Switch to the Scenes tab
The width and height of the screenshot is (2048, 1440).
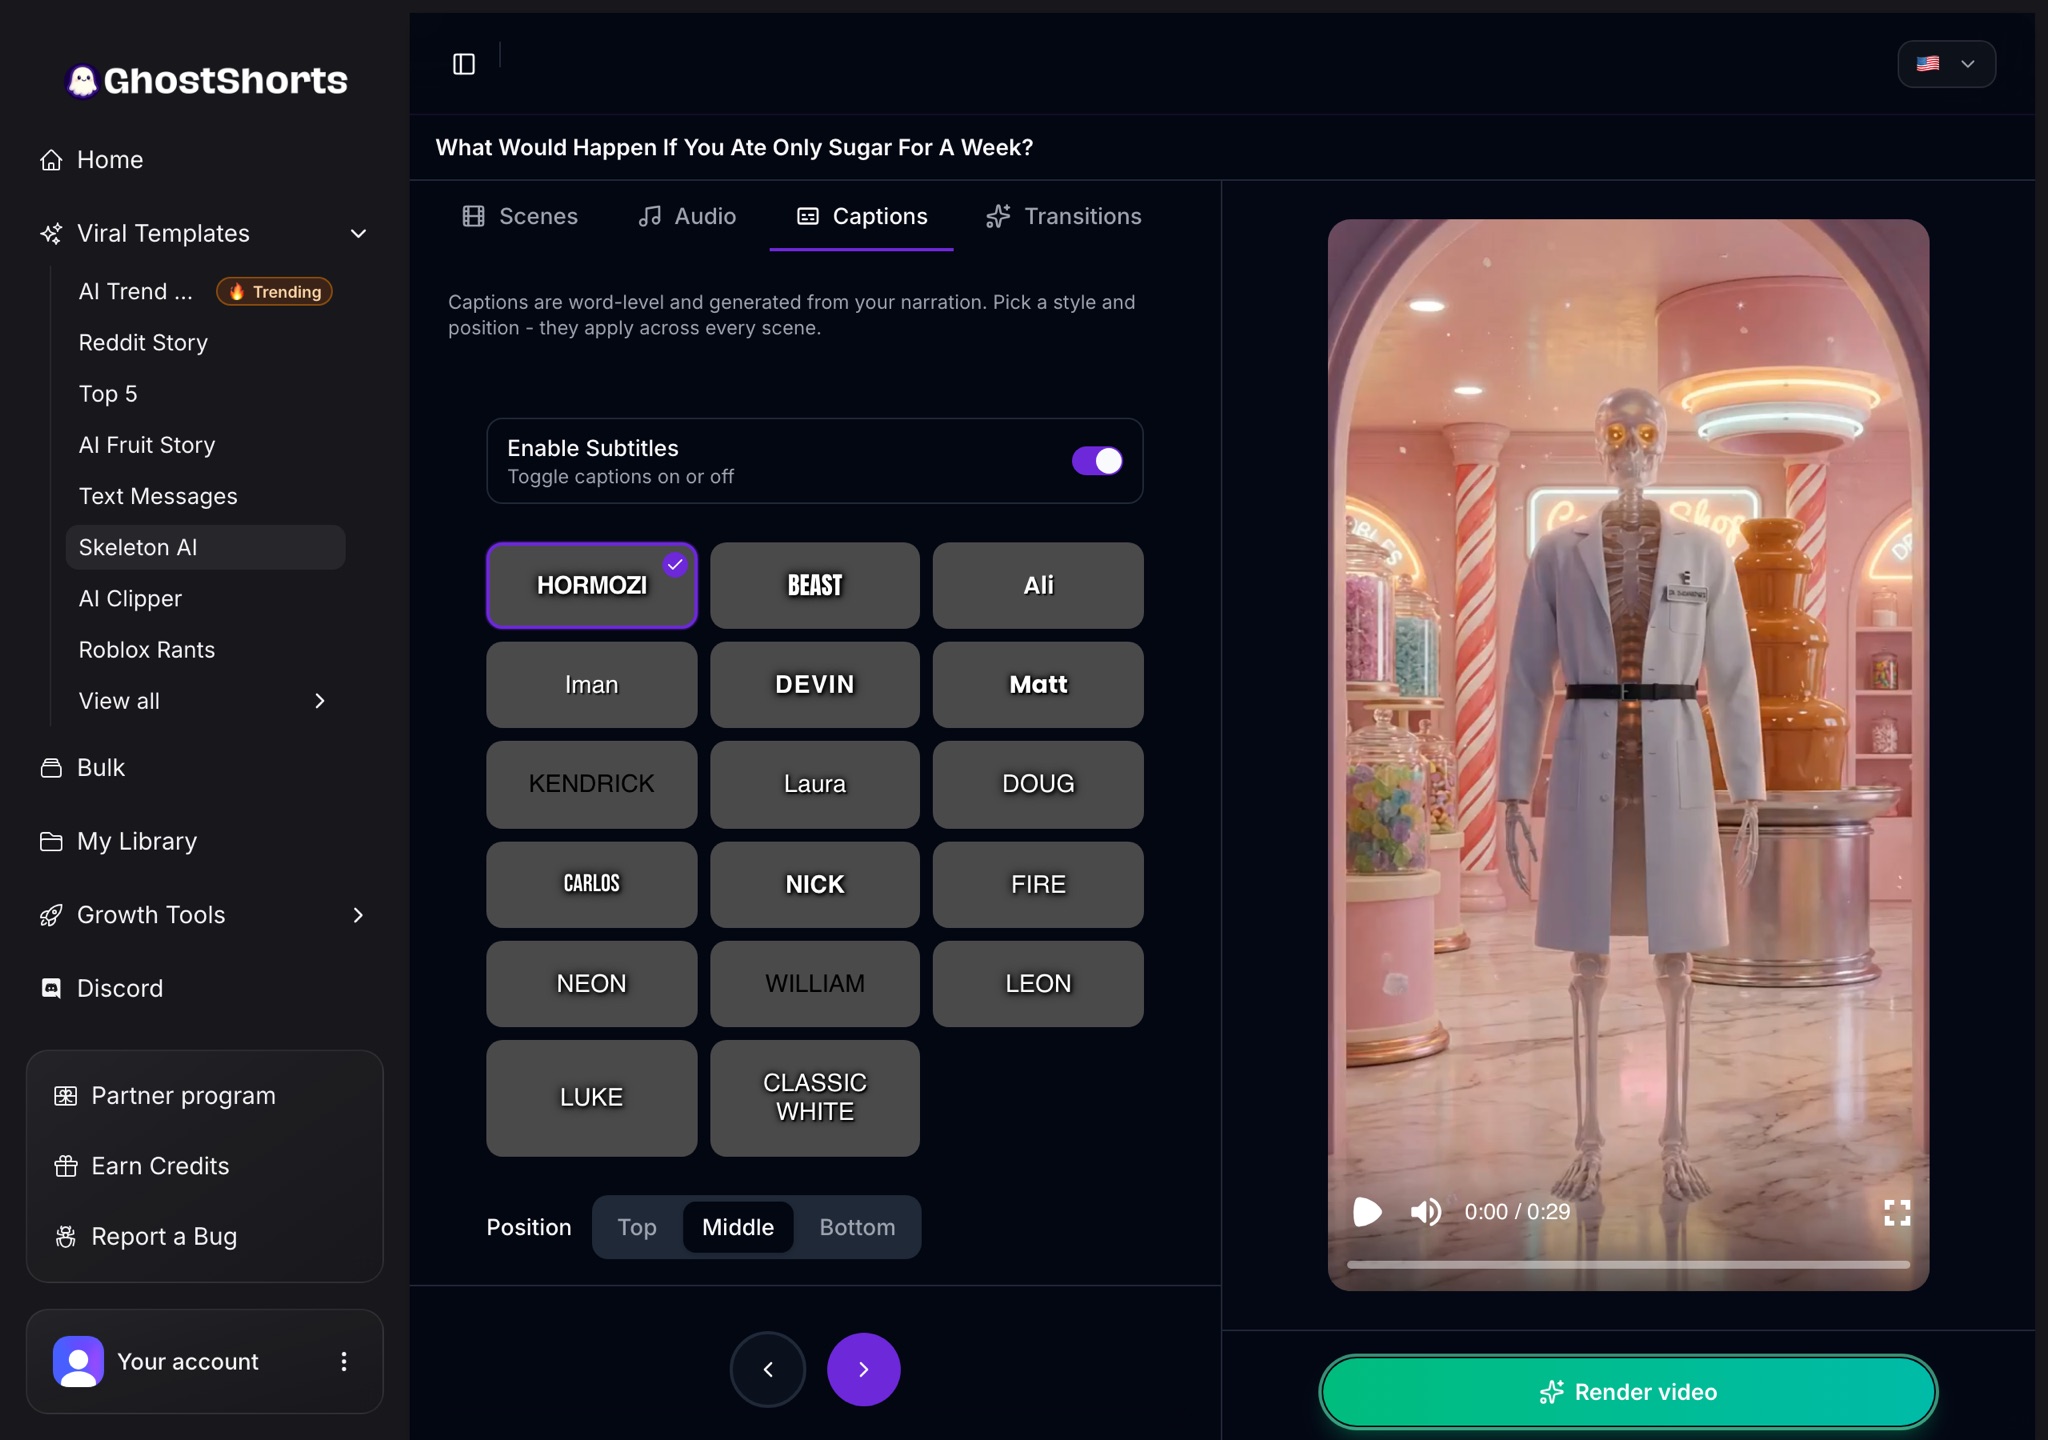[x=520, y=216]
